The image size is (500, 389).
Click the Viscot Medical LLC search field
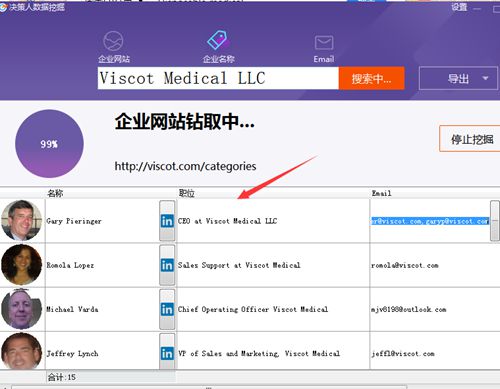coord(218,78)
